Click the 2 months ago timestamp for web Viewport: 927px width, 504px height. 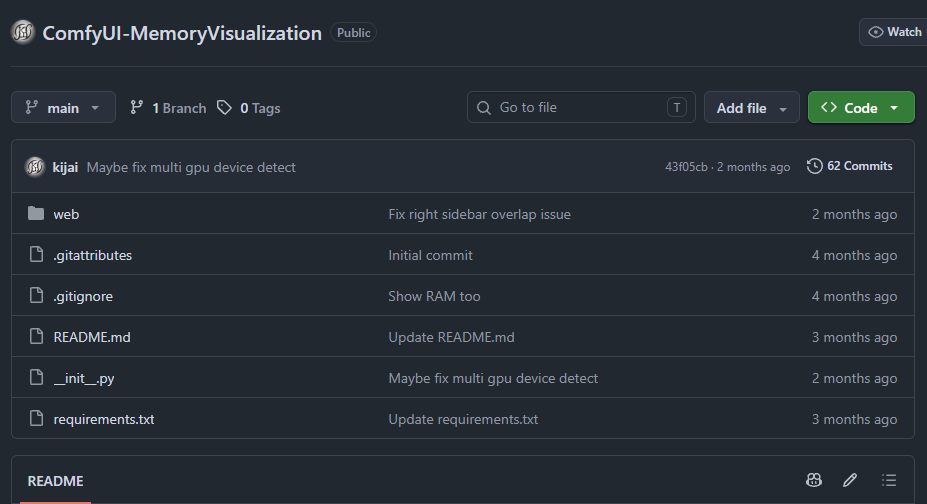(x=854, y=214)
